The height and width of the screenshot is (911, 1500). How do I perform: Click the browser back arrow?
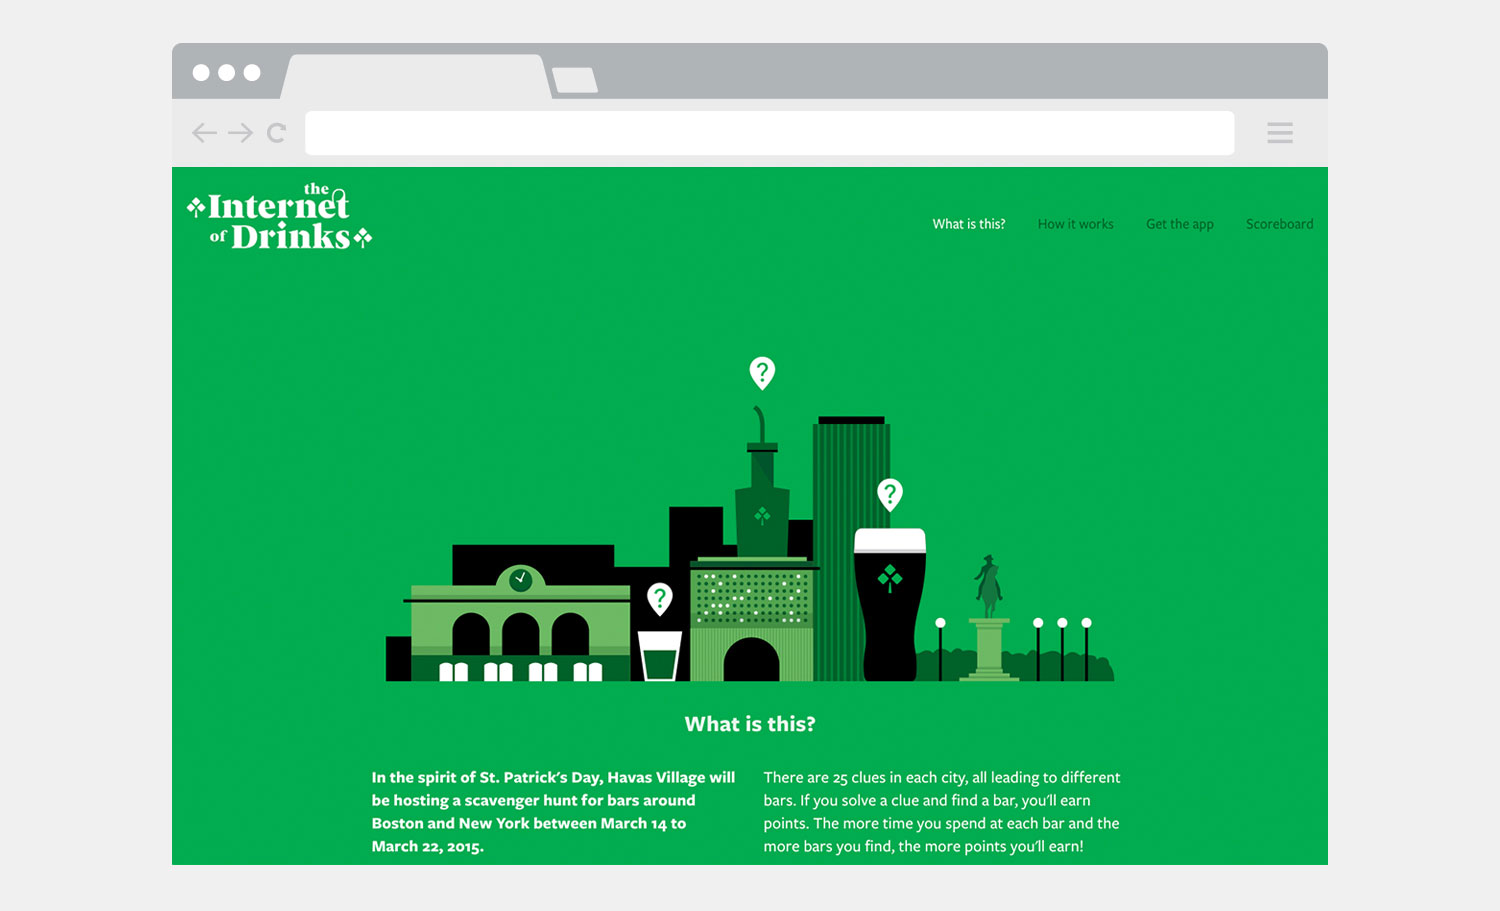coord(205,133)
